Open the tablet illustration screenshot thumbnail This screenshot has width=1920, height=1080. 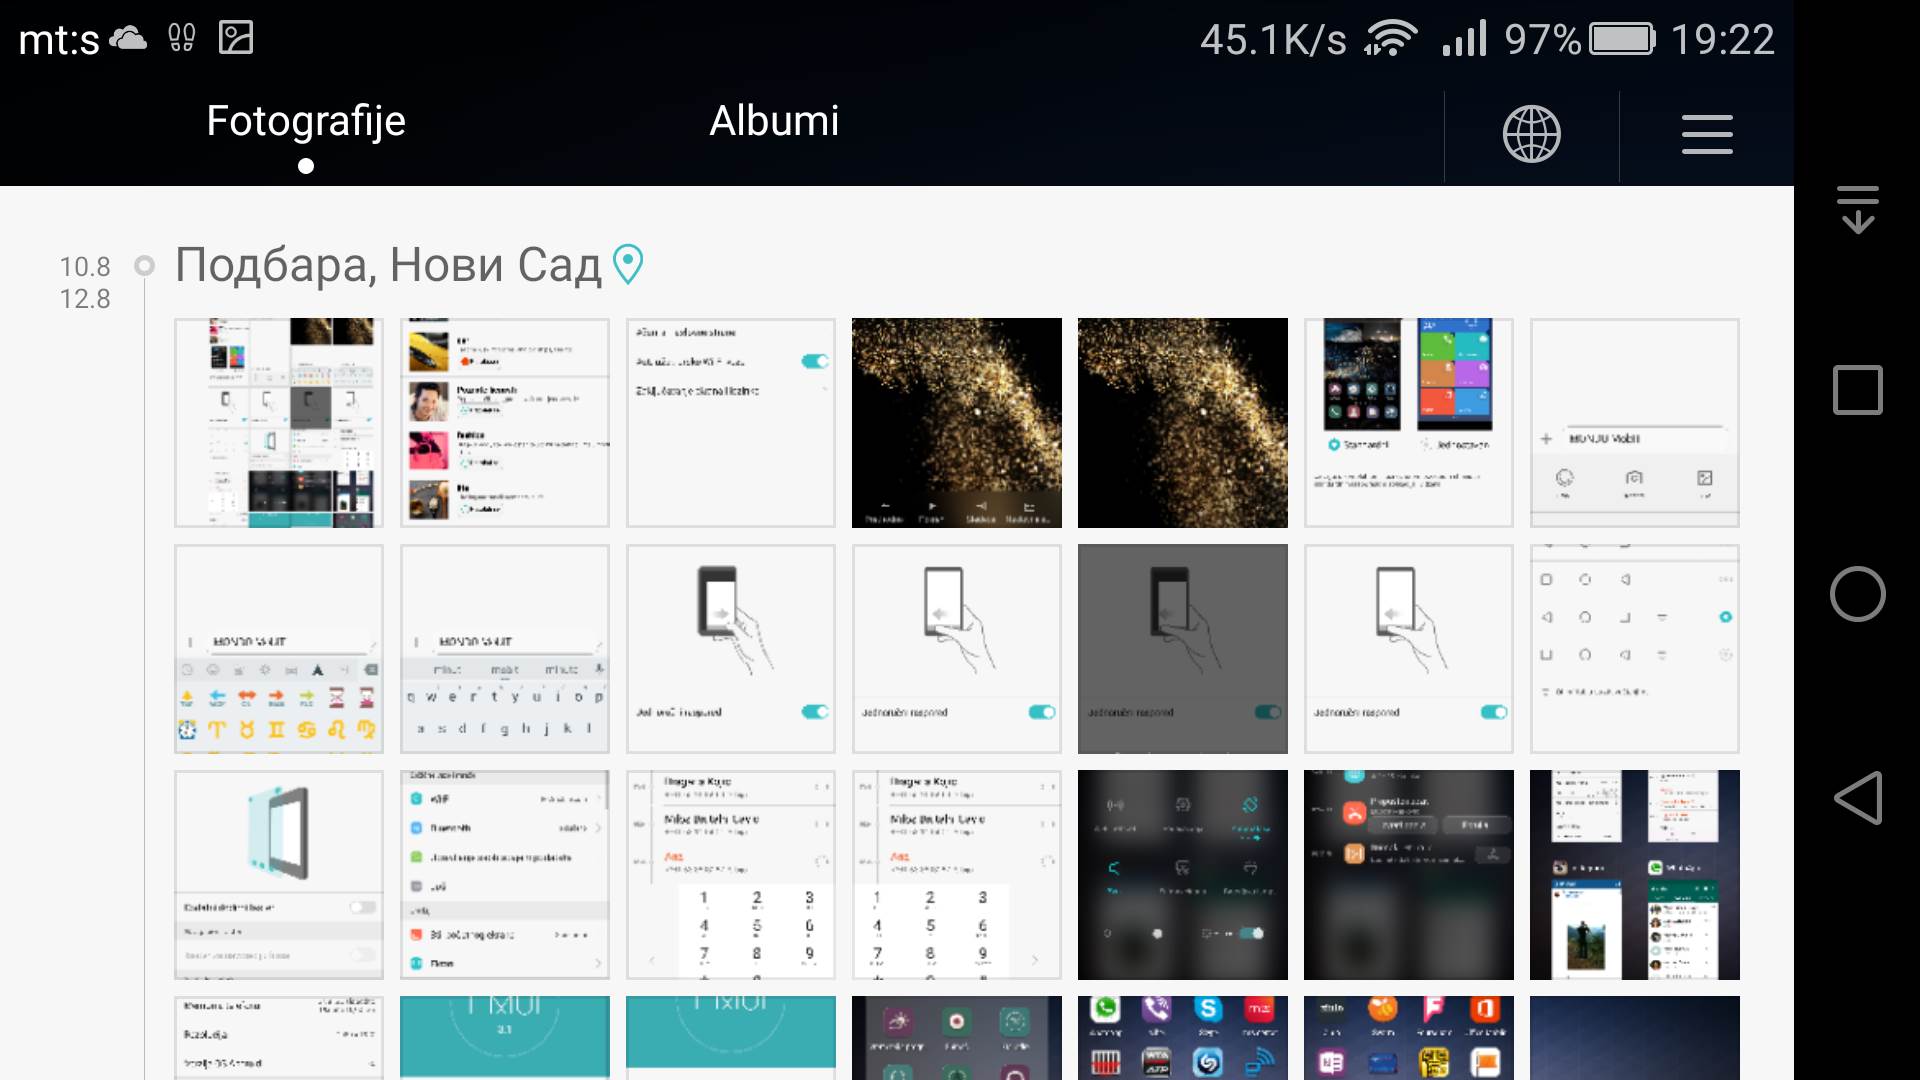279,874
